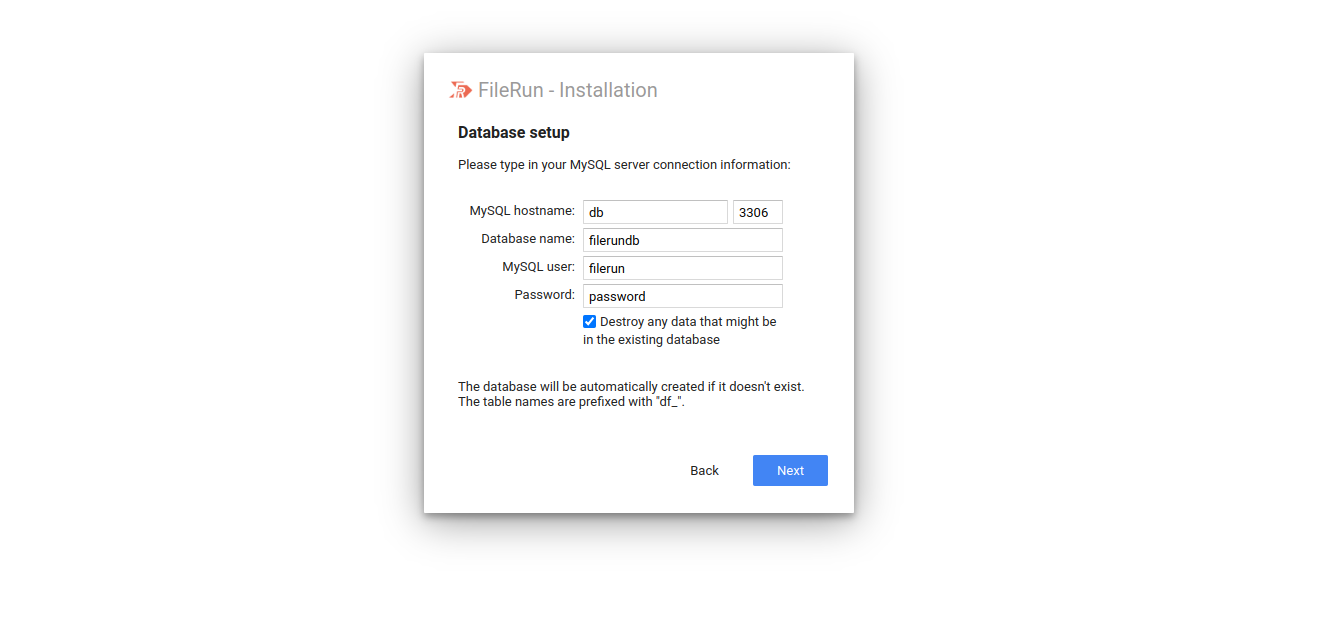
Task: Click the "FileRun - Installation" title text
Action: coord(567,90)
